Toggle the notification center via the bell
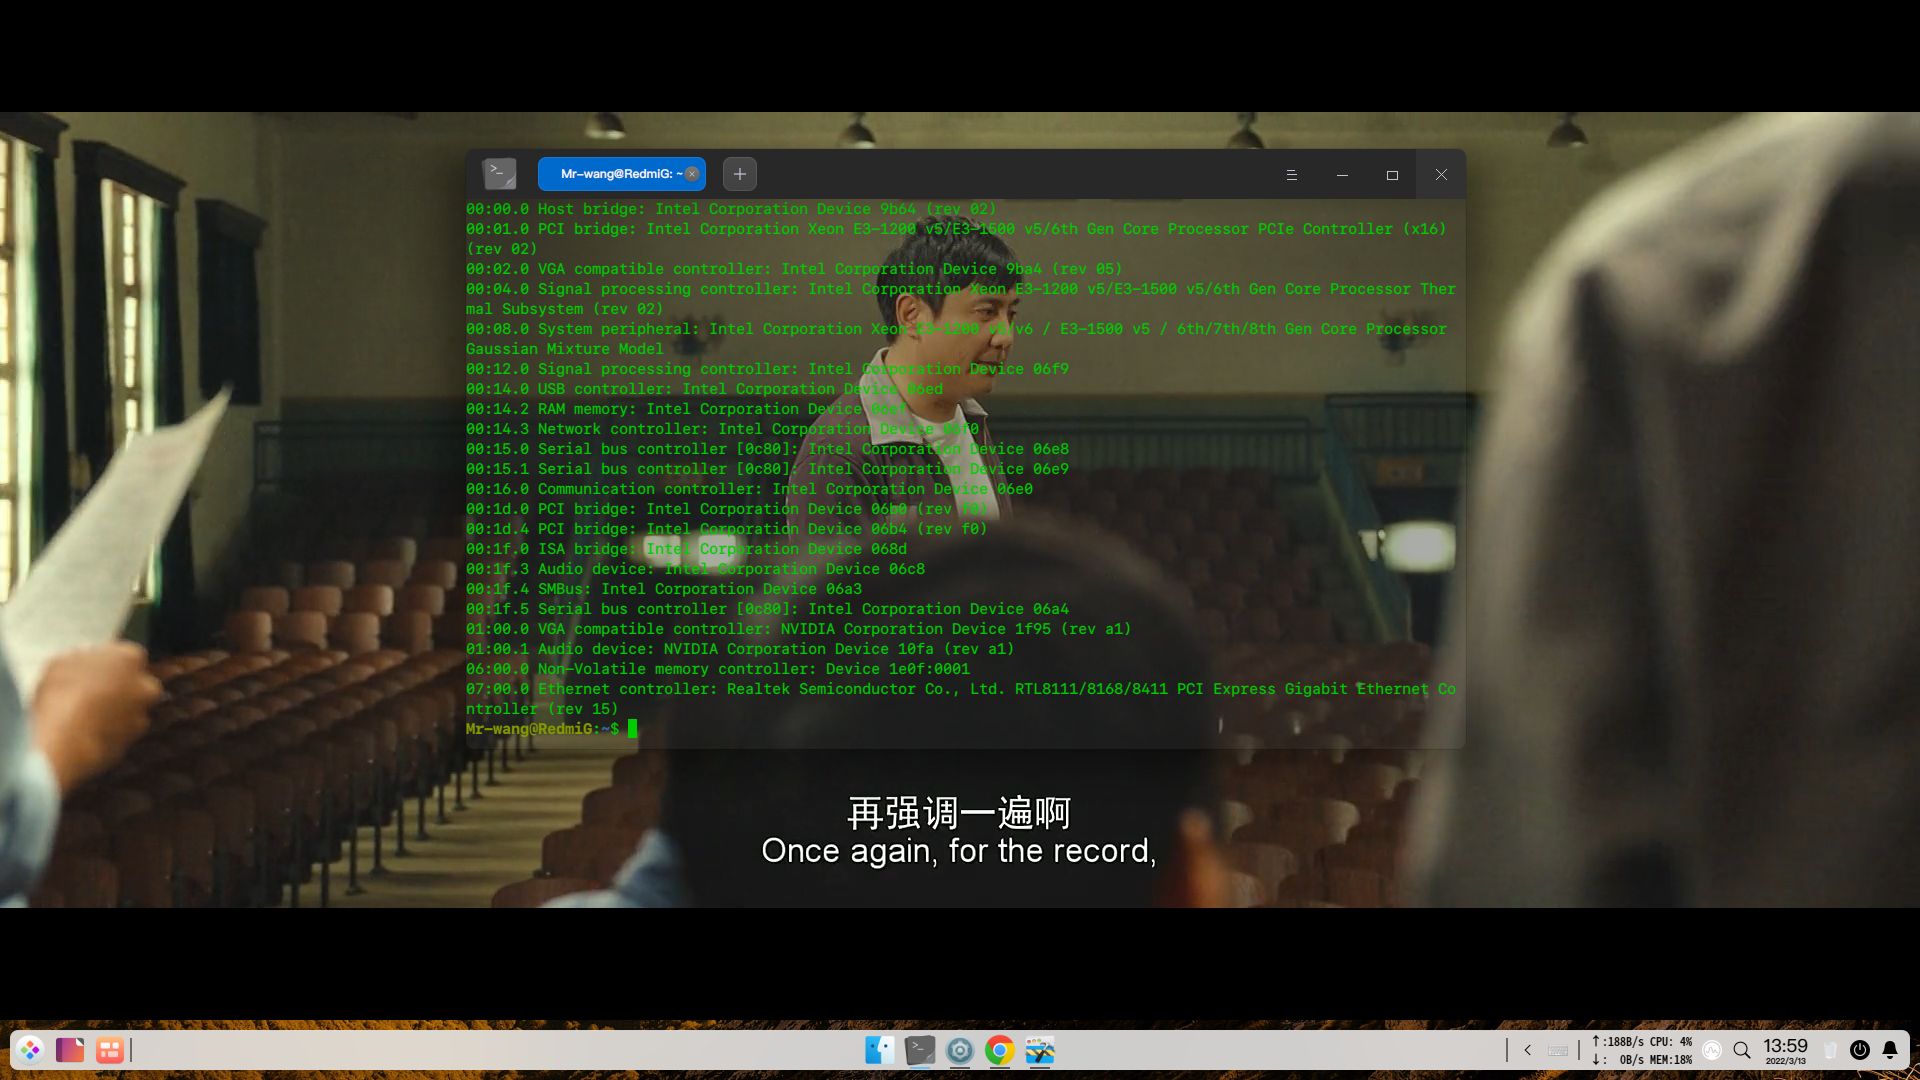This screenshot has height=1080, width=1920. 1888,1050
